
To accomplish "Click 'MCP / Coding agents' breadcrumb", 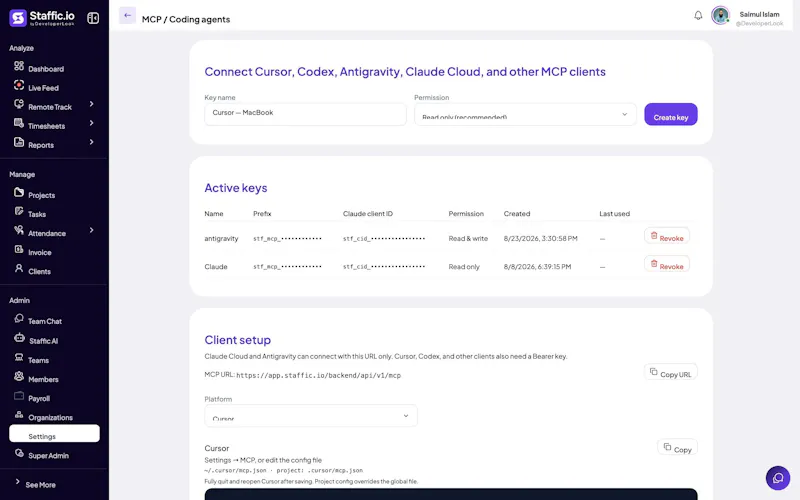I will [x=186, y=19].
